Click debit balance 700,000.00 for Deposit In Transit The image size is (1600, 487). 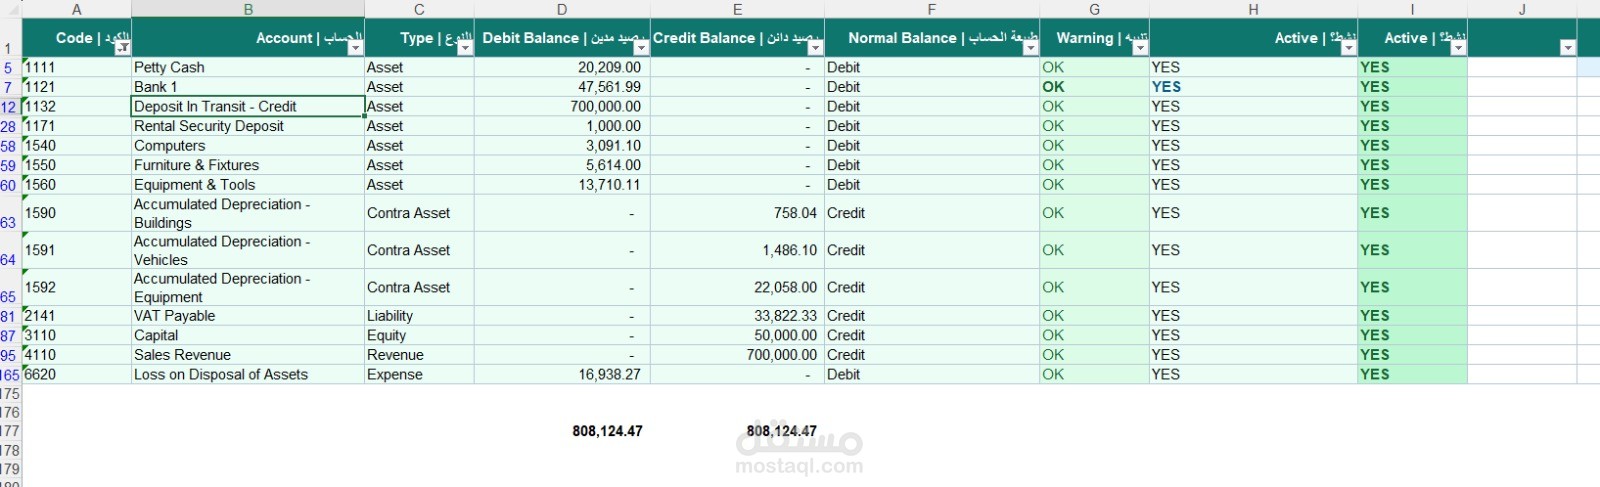point(562,106)
